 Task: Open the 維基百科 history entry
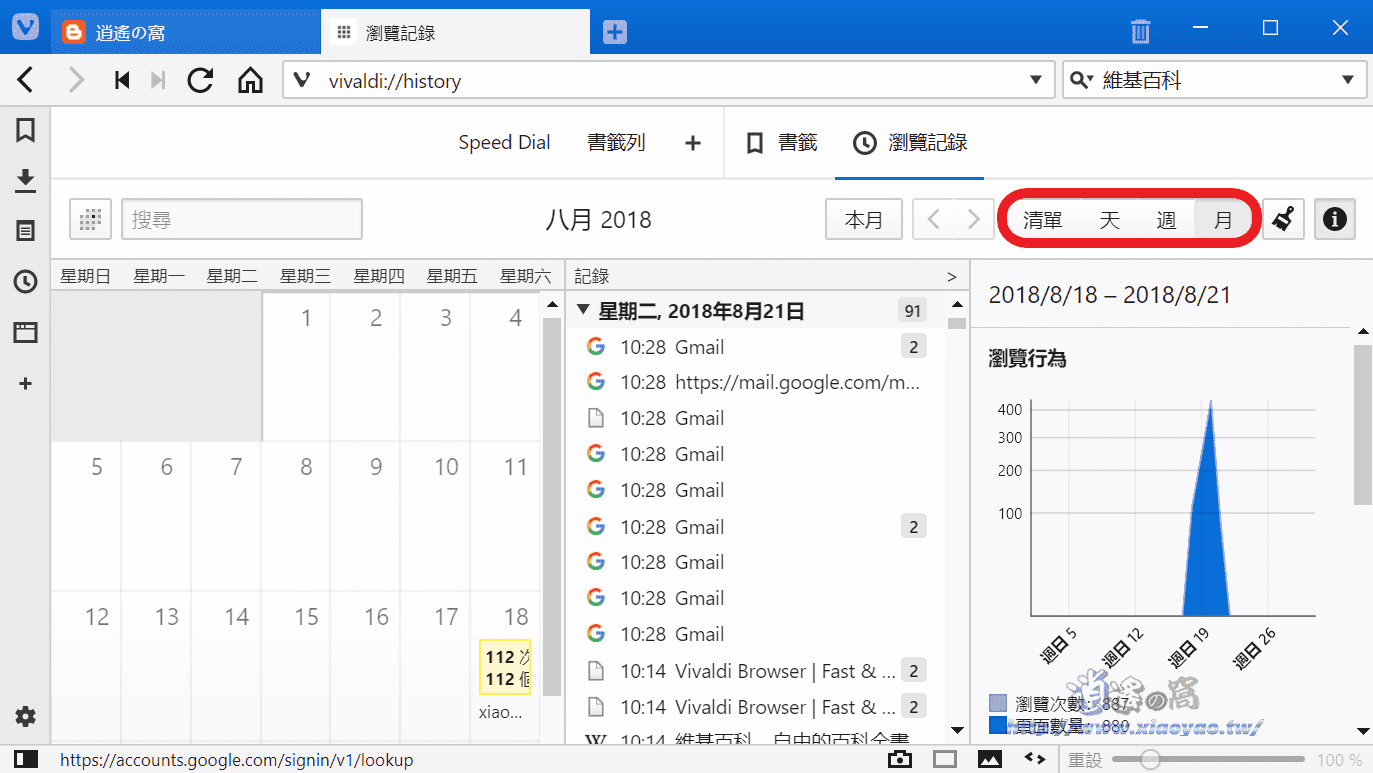pyautogui.click(x=756, y=740)
